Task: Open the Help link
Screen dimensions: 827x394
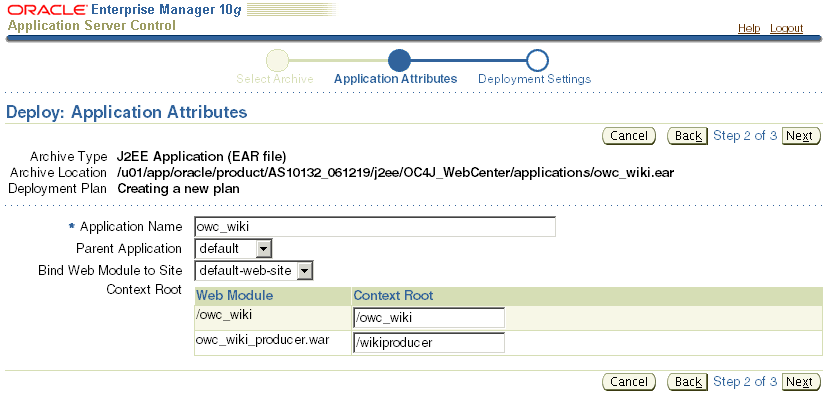Action: click(x=749, y=28)
